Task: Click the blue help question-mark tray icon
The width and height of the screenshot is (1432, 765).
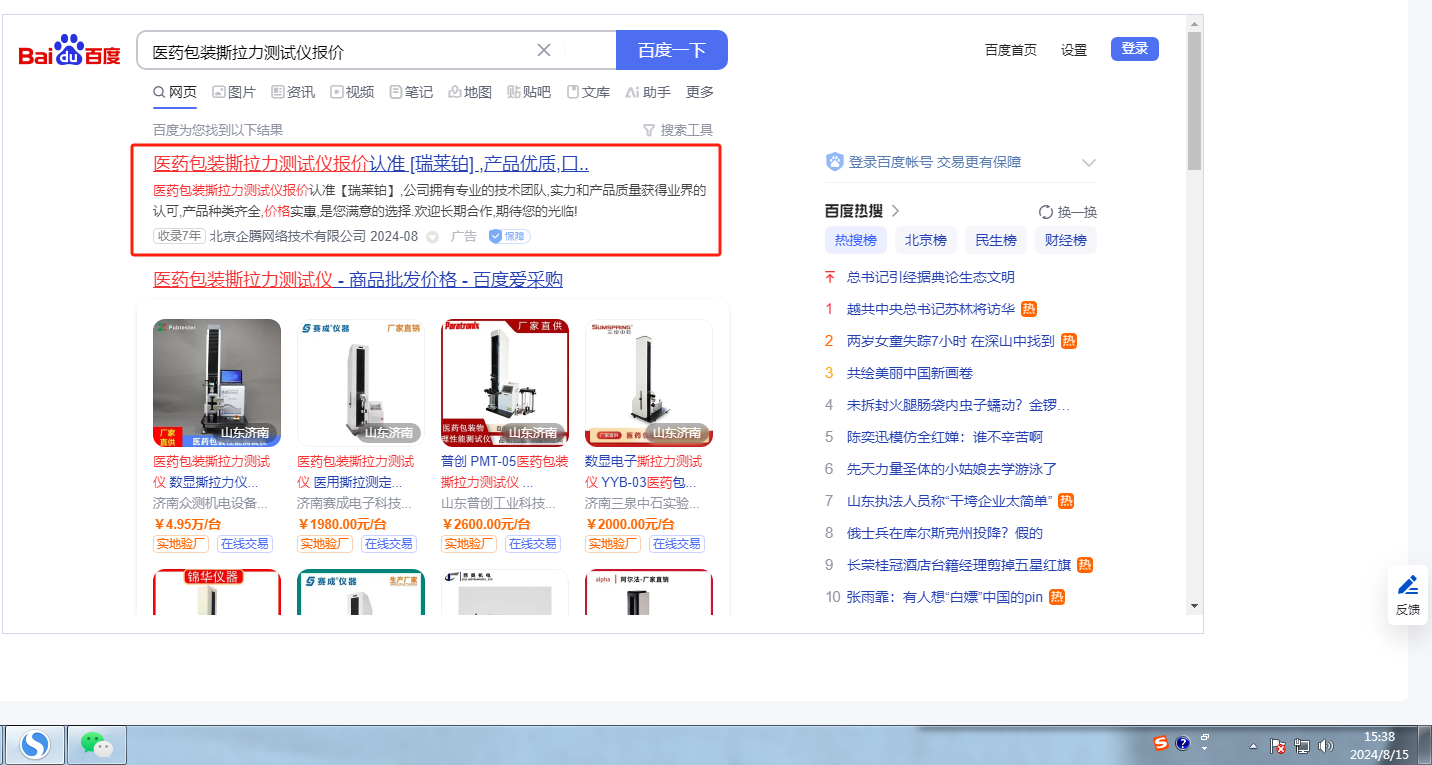Action: (1183, 743)
